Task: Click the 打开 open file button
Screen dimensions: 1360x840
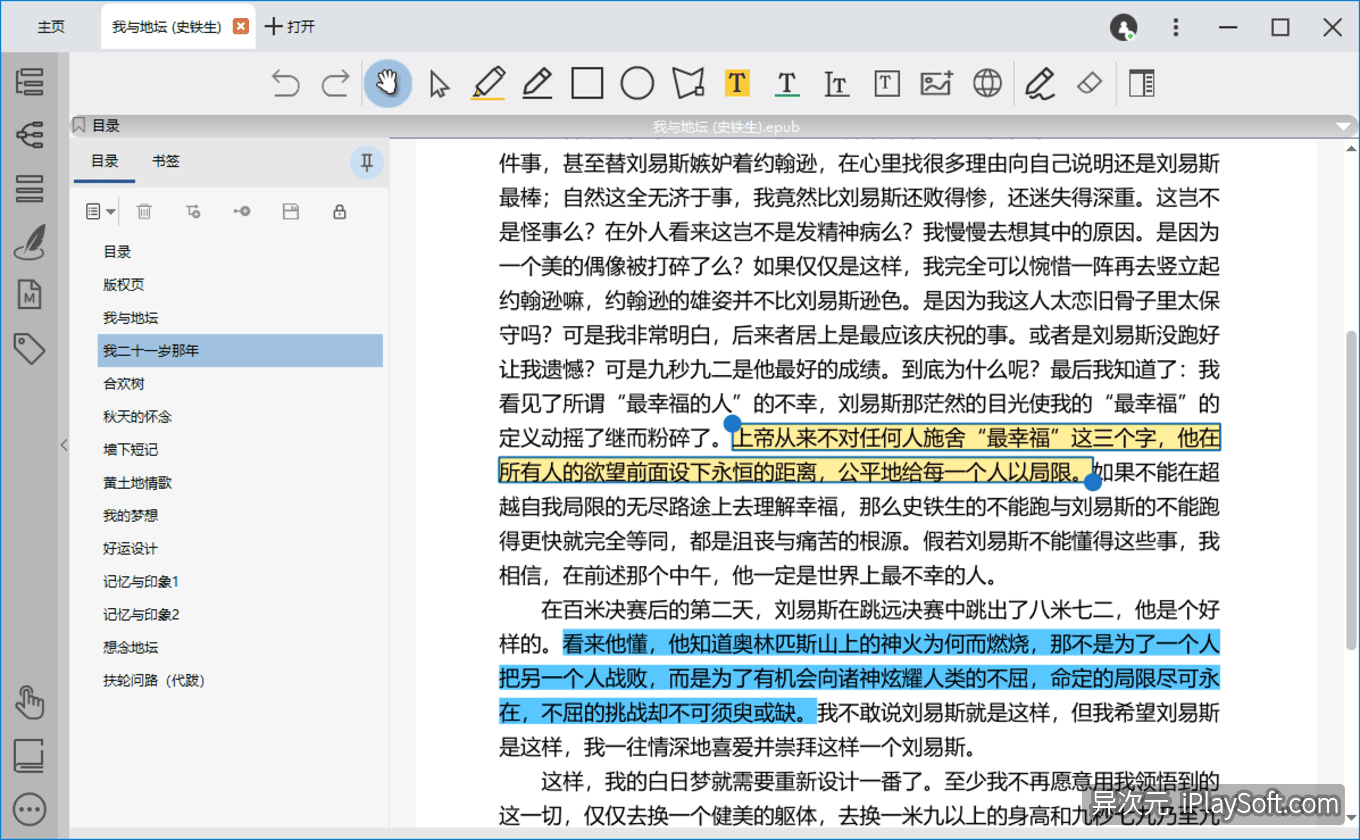Action: (290, 27)
